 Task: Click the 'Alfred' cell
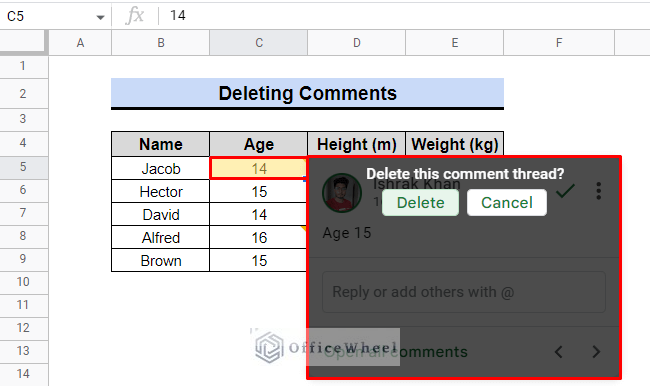(160, 238)
